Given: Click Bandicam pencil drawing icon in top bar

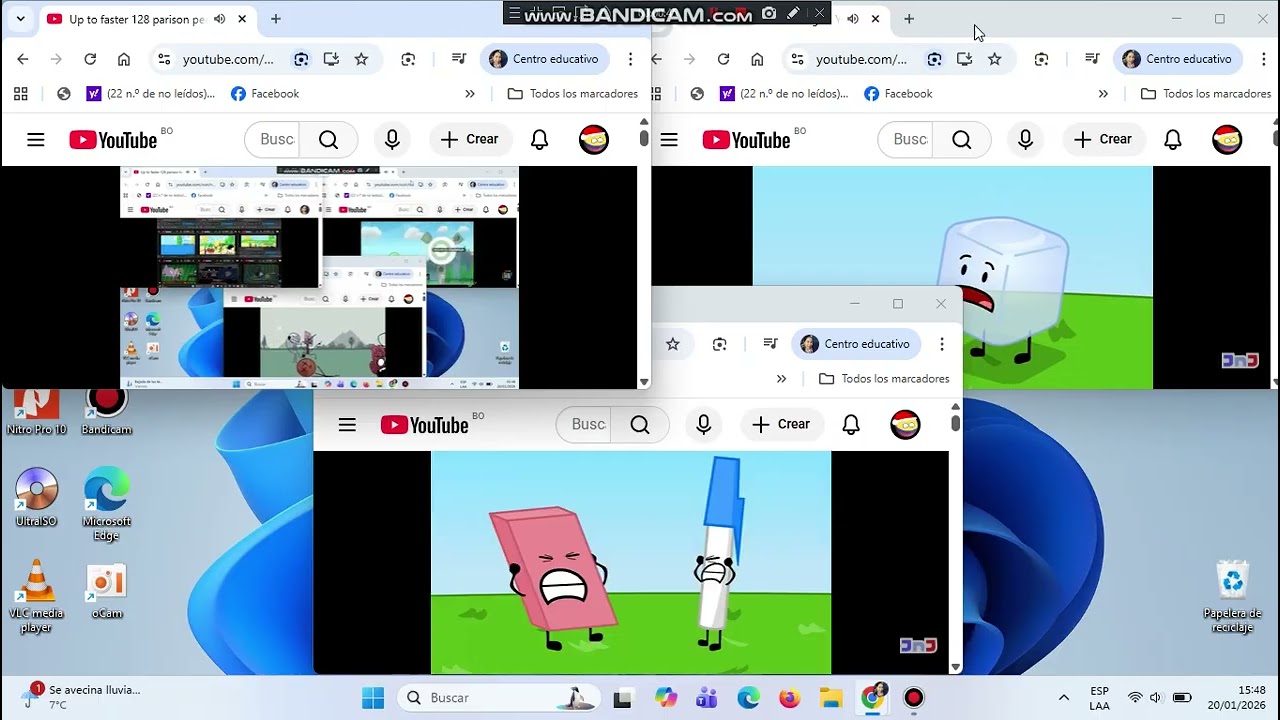Looking at the screenshot, I should pyautogui.click(x=793, y=13).
